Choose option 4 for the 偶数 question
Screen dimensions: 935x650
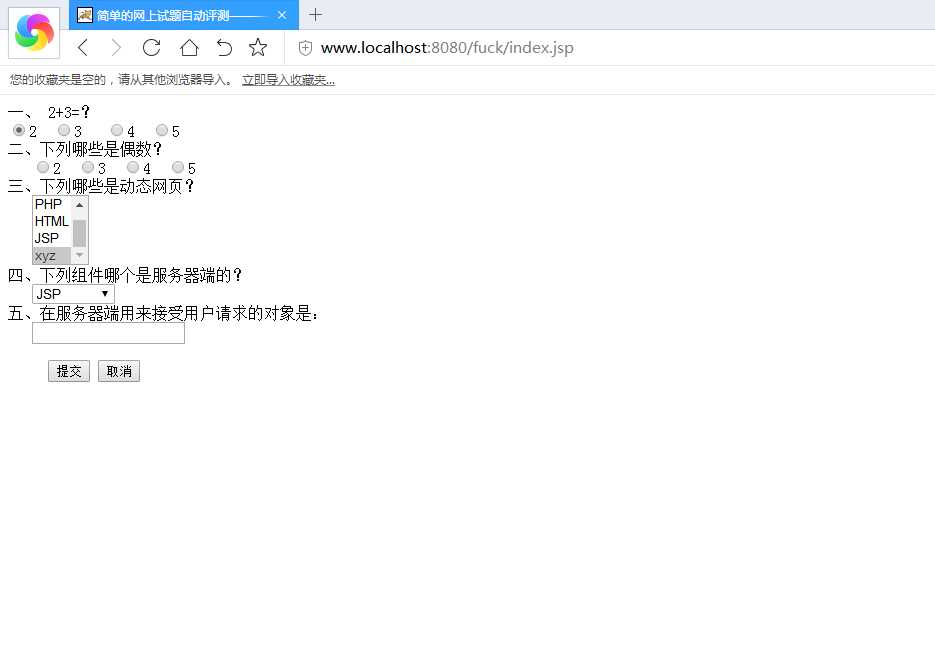coord(133,167)
